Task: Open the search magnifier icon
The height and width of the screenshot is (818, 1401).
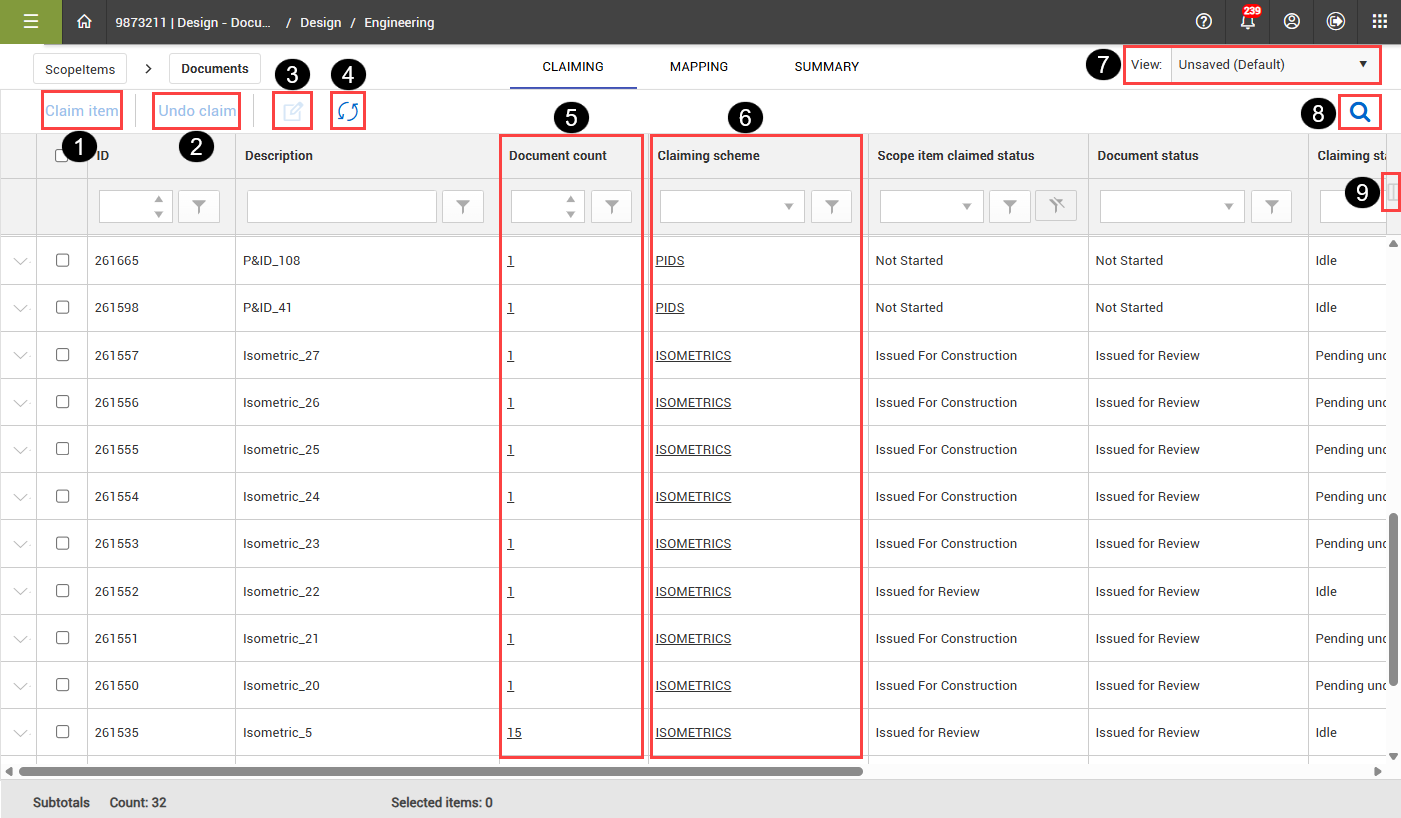Action: click(x=1360, y=112)
